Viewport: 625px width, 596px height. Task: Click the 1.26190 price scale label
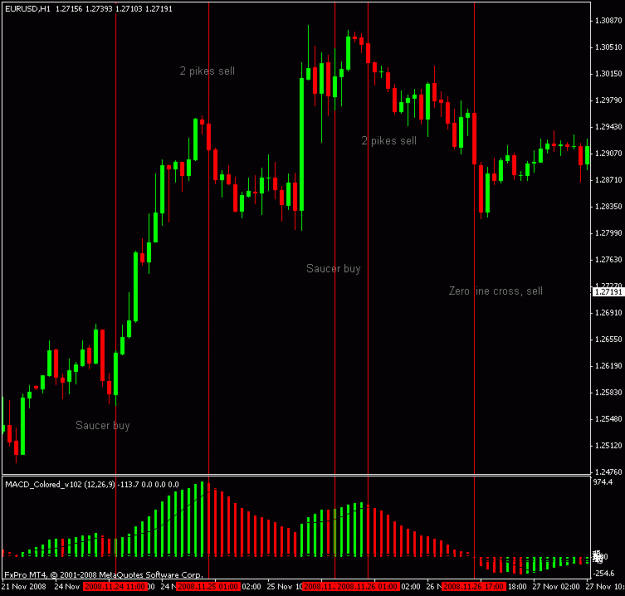click(608, 366)
